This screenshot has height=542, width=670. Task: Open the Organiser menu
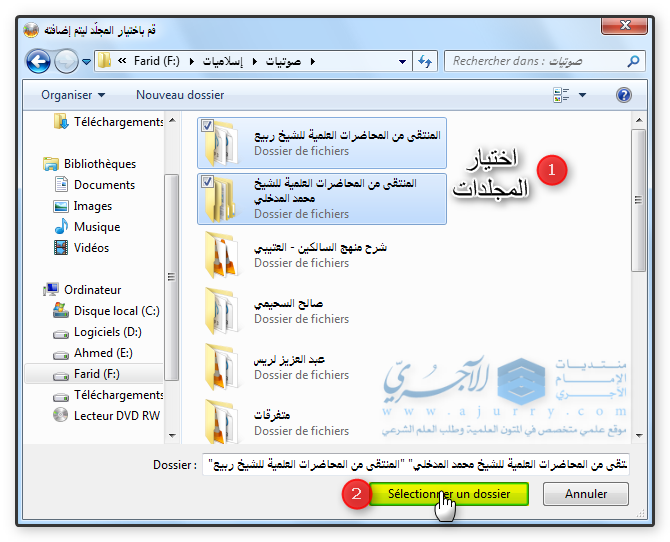73,95
